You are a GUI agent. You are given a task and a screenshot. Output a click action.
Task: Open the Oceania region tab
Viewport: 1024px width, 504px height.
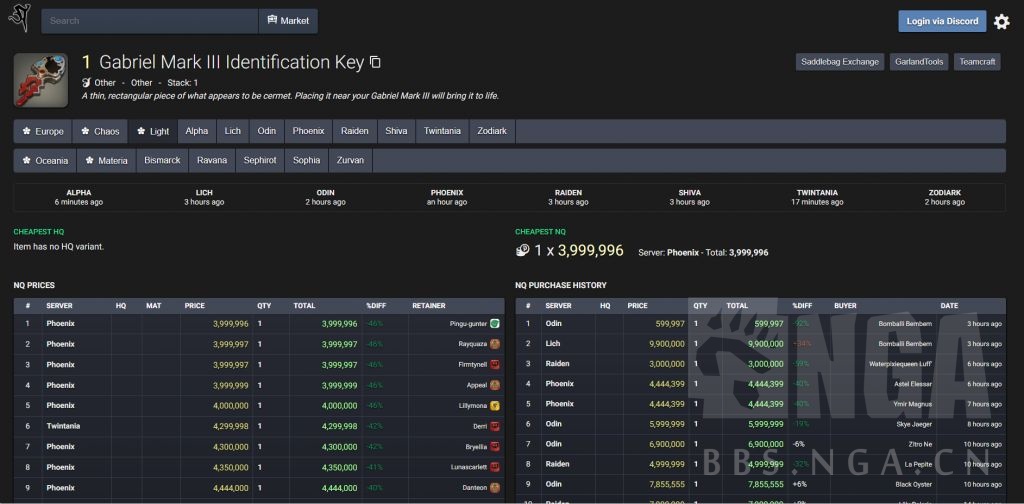coord(44,160)
